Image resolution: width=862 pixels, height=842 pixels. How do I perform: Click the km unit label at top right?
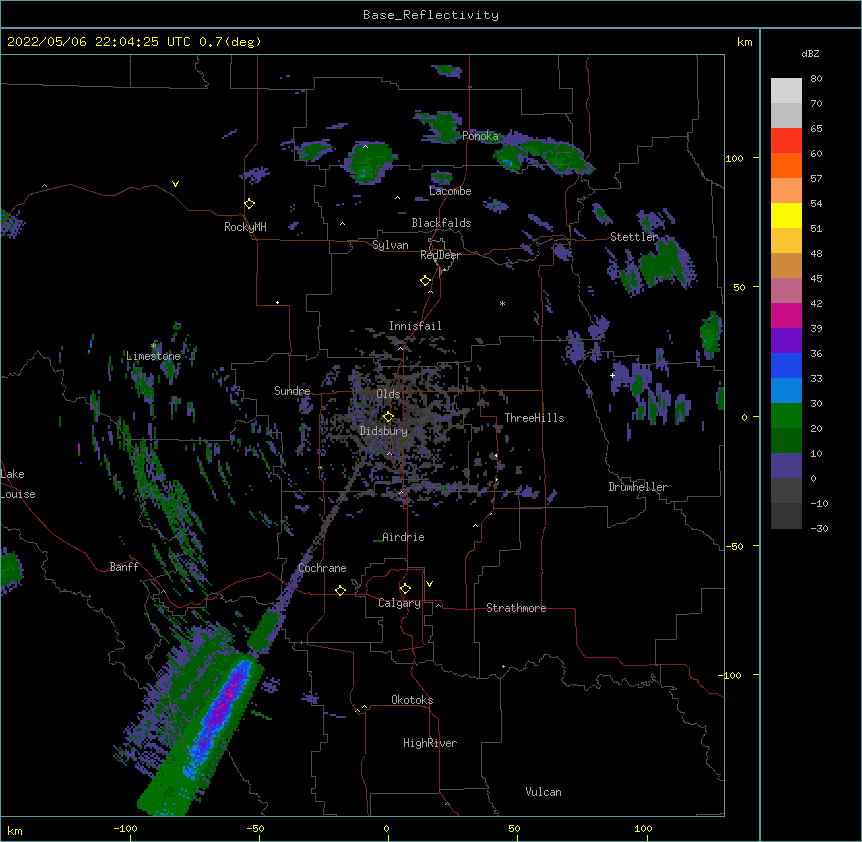tap(744, 42)
